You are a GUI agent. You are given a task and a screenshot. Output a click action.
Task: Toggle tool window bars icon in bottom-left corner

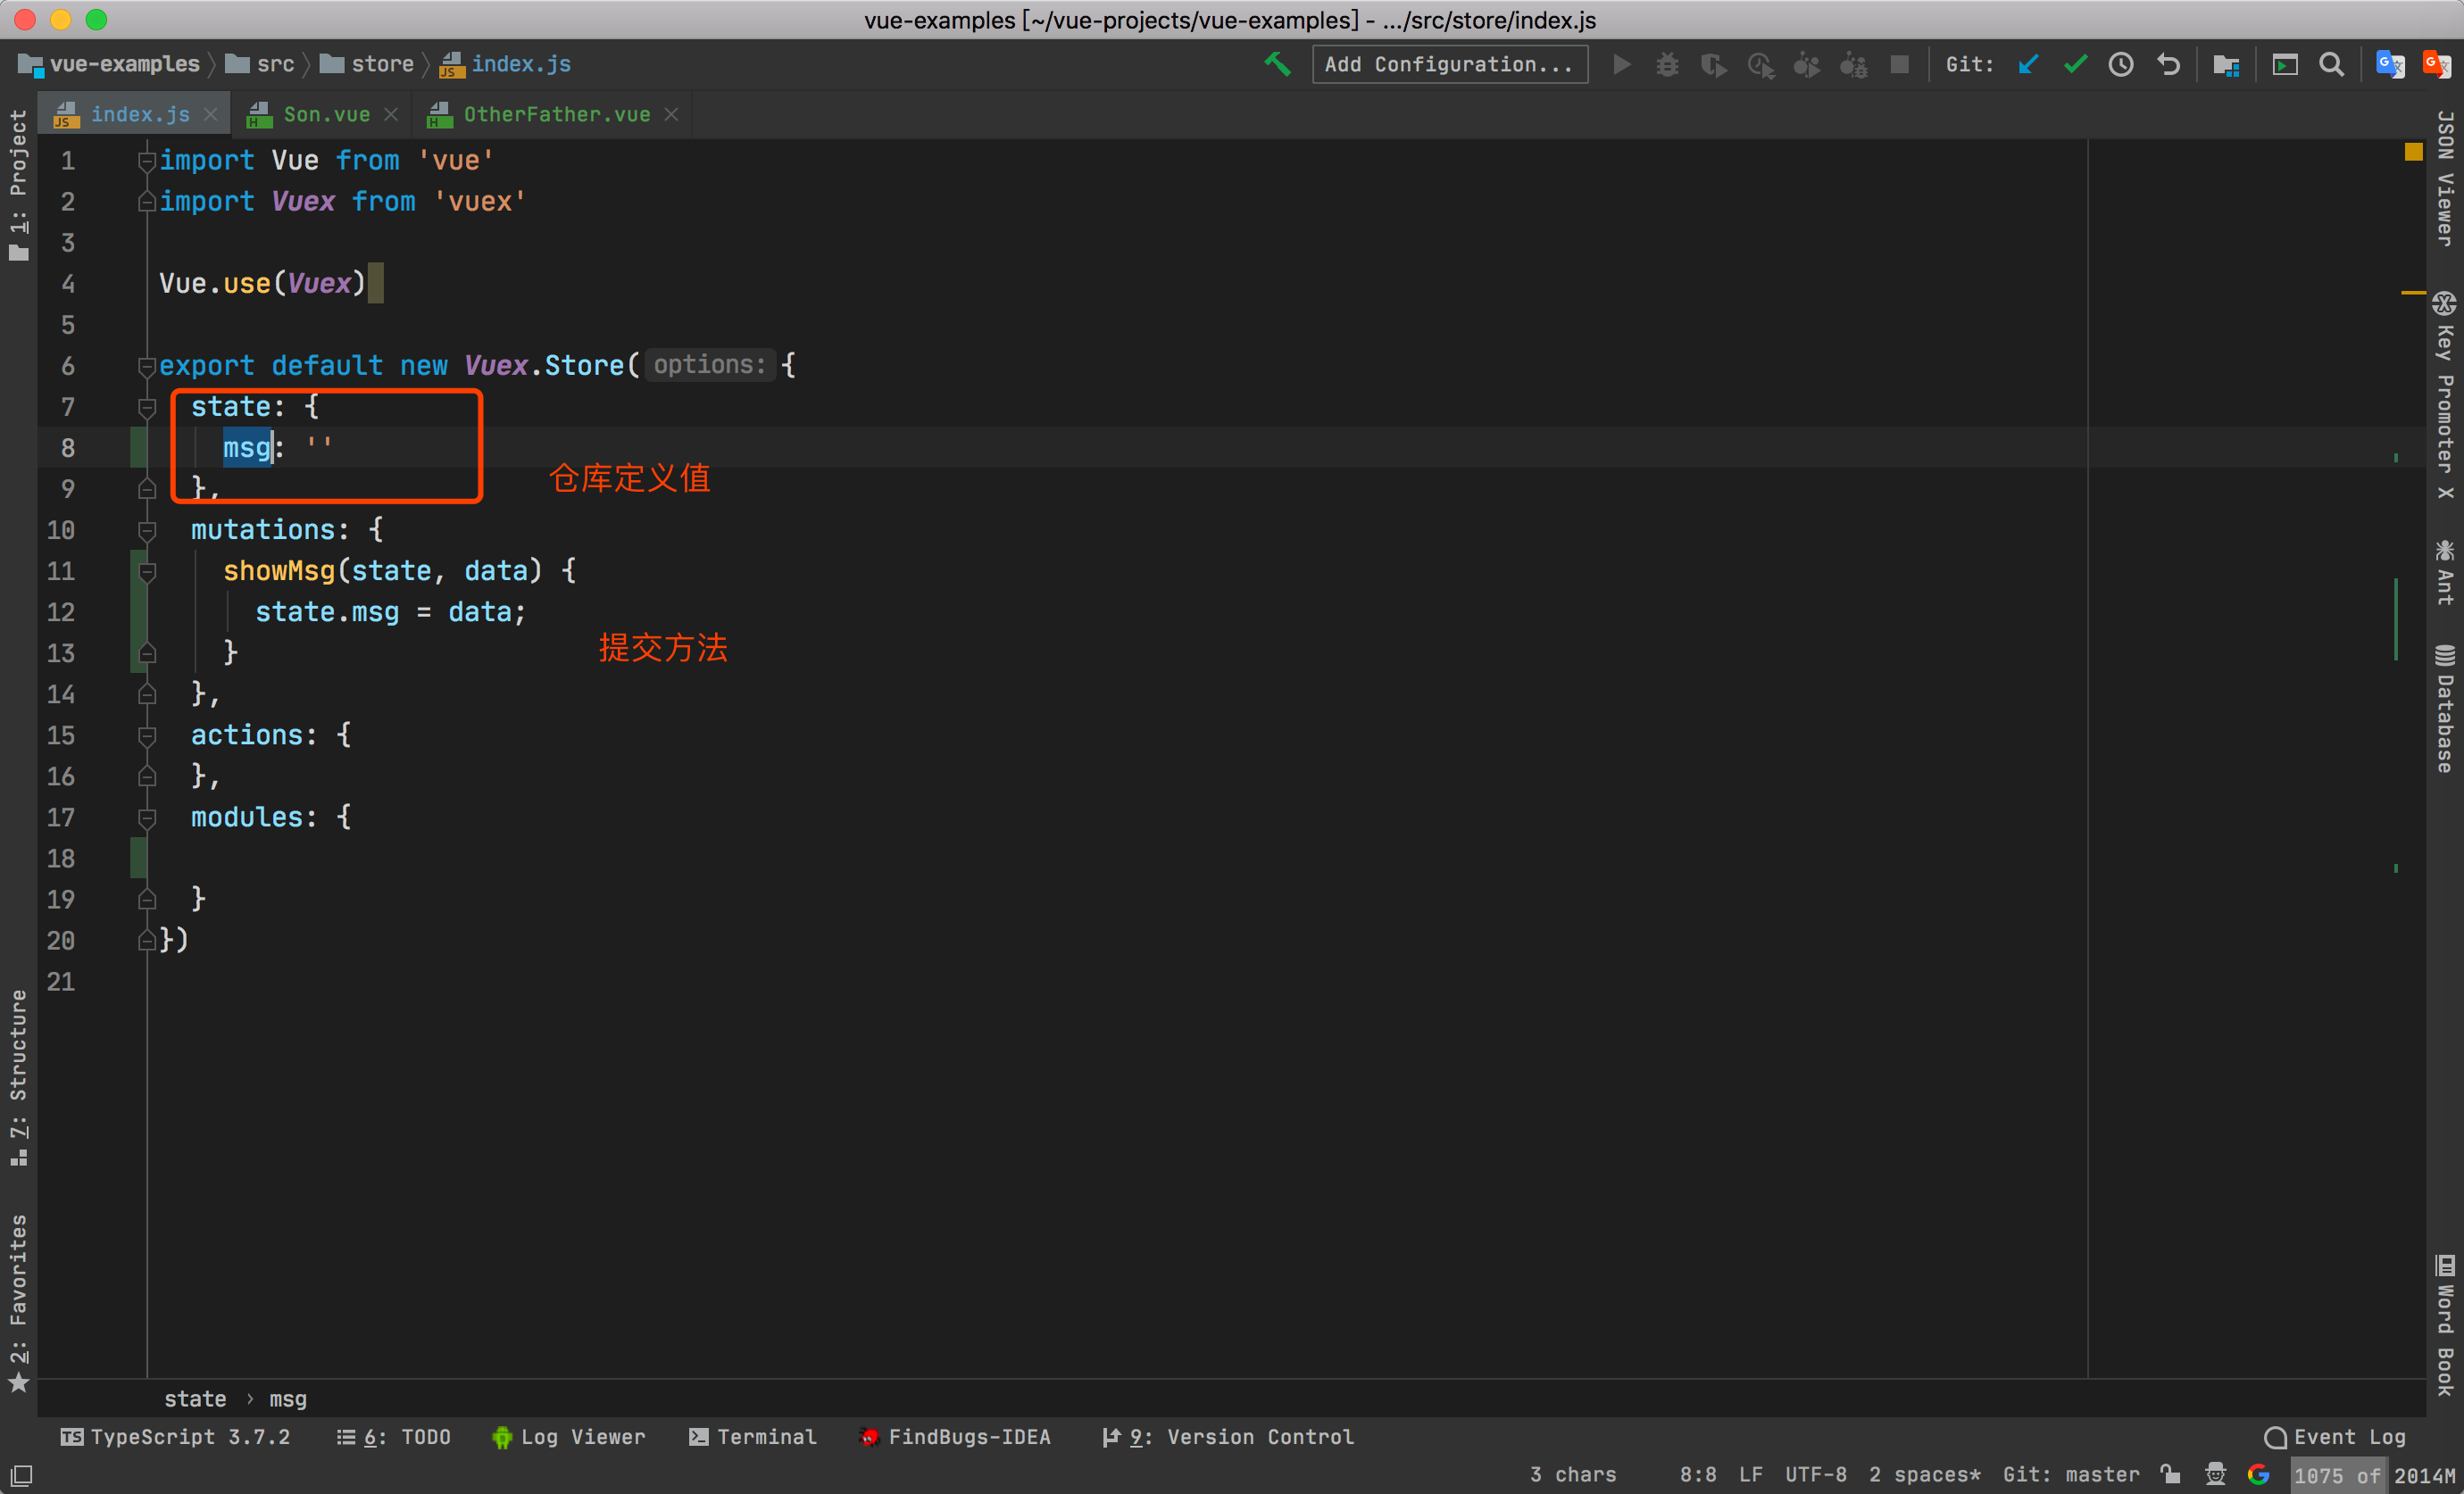(x=21, y=1475)
